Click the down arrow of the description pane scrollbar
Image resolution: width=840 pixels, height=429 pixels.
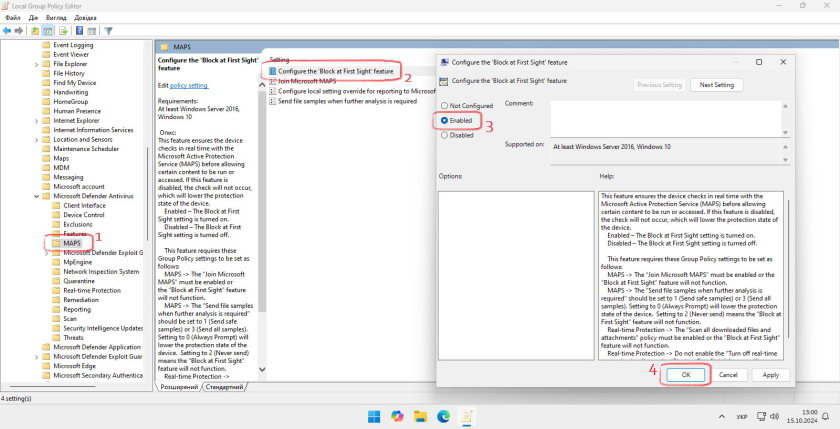tap(262, 369)
